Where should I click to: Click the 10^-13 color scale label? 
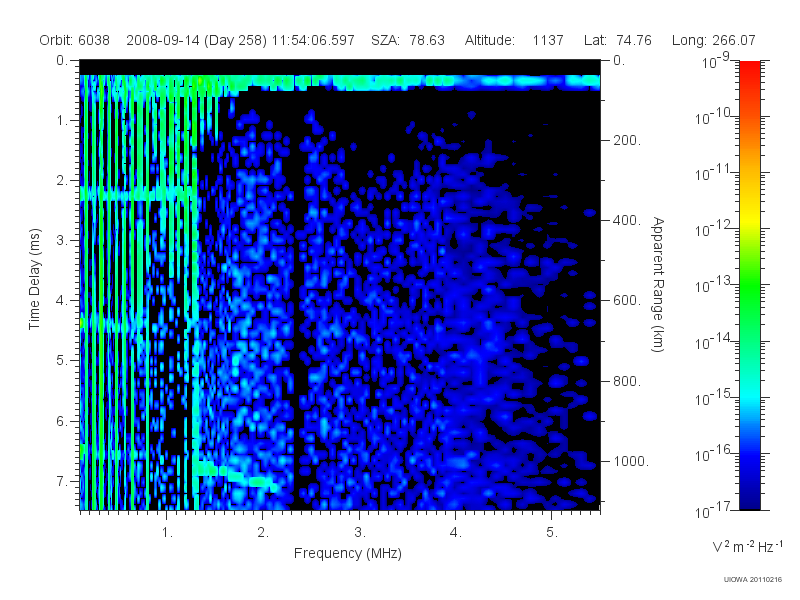pyautogui.click(x=712, y=285)
